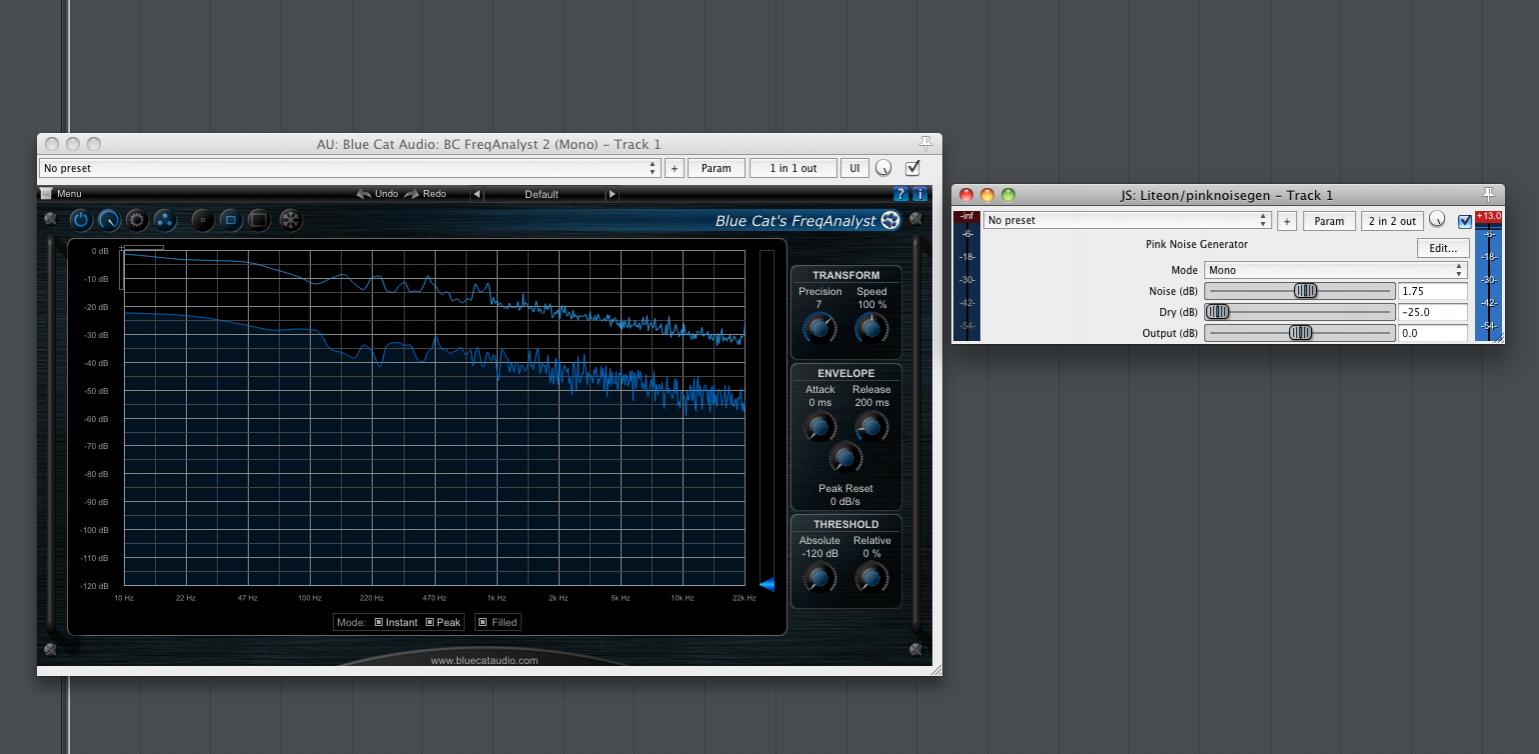Open the gear settings icon in FreqAnalyst
Screen dimensions: 1539x754
coord(137,220)
